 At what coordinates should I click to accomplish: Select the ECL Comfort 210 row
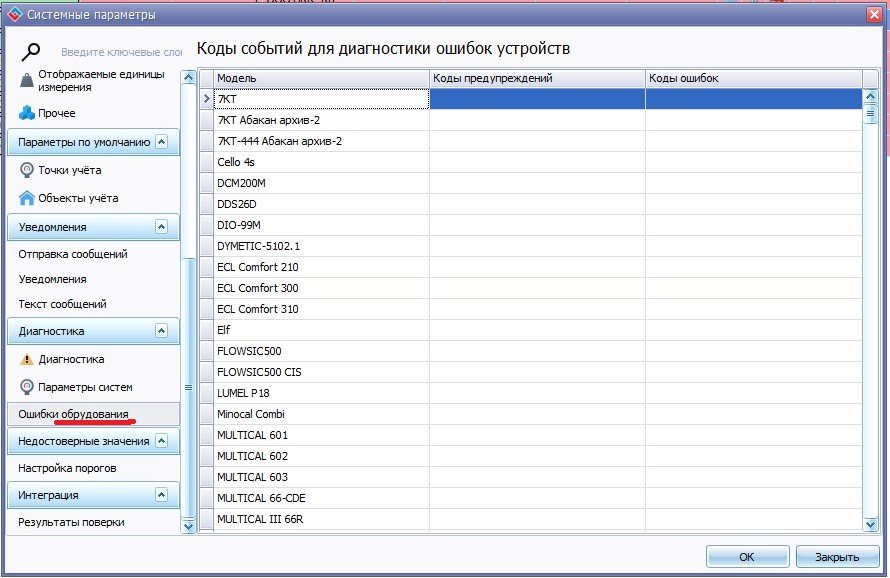tap(531, 267)
